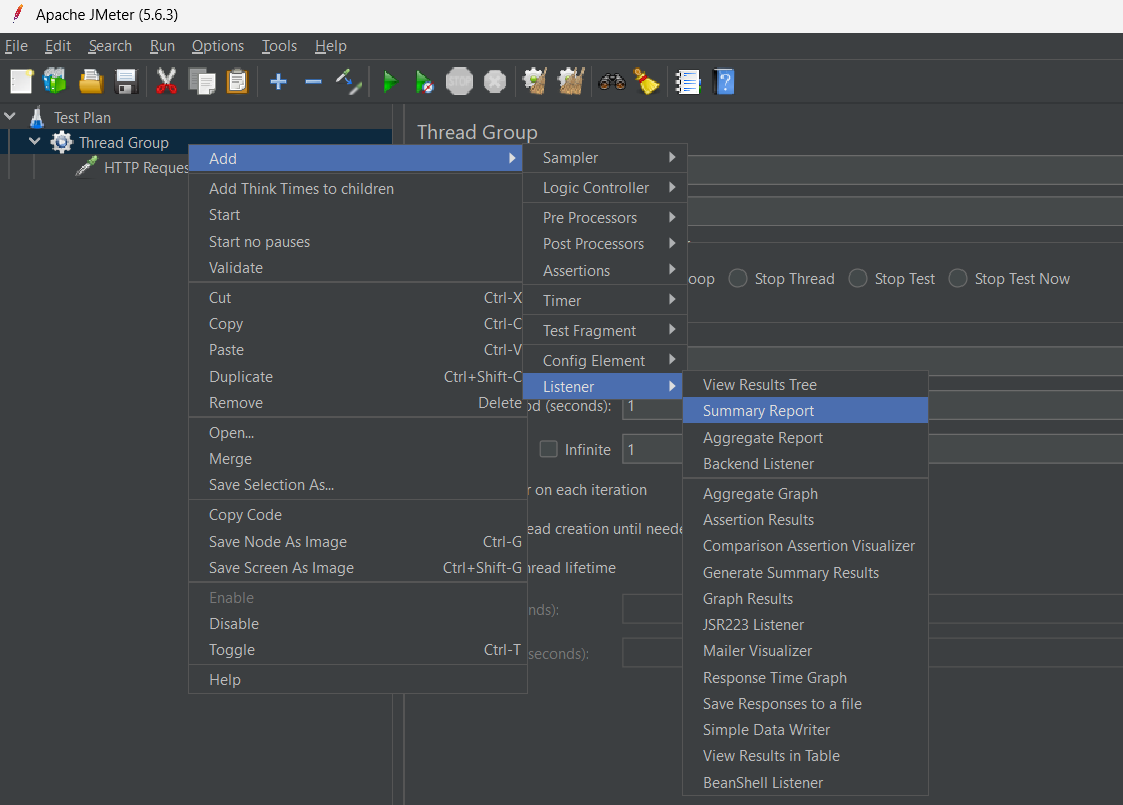Click the Test Plan flask icon

[x=37, y=117]
